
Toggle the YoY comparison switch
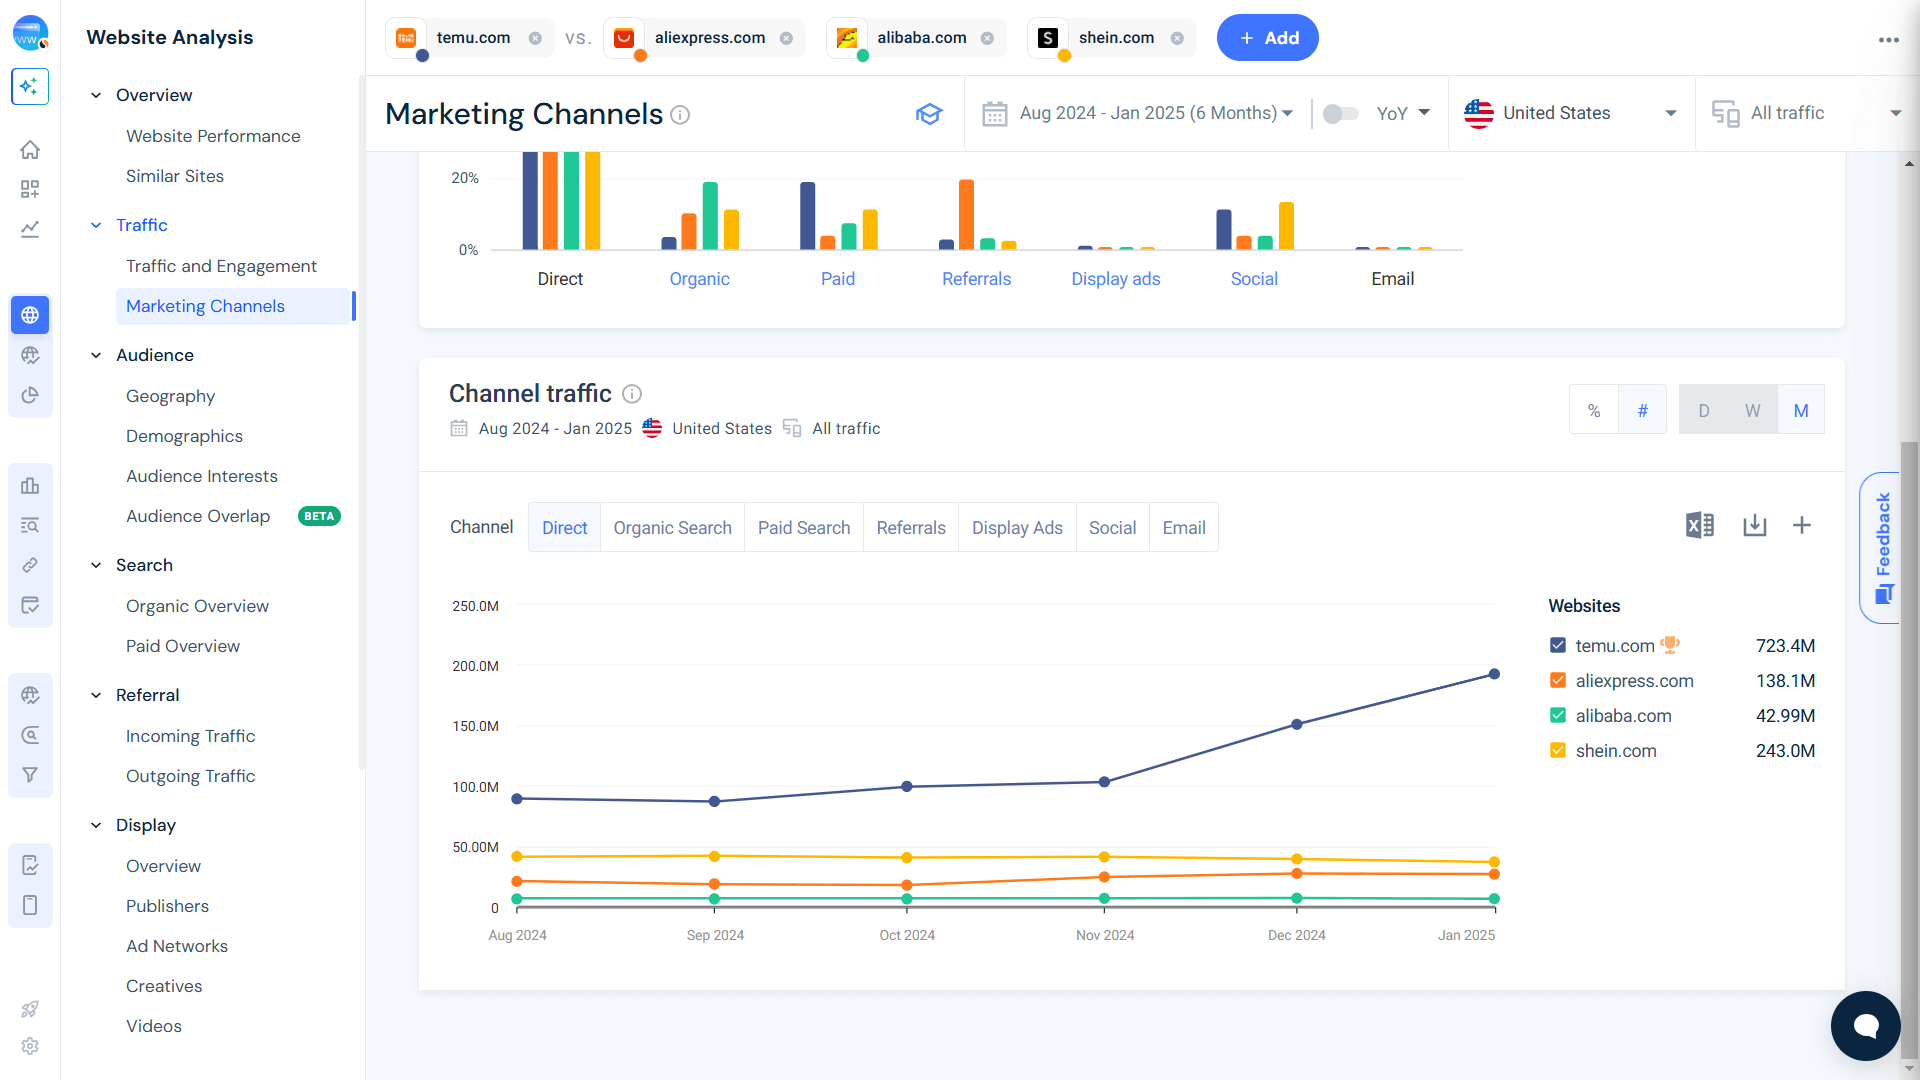[x=1340, y=113]
